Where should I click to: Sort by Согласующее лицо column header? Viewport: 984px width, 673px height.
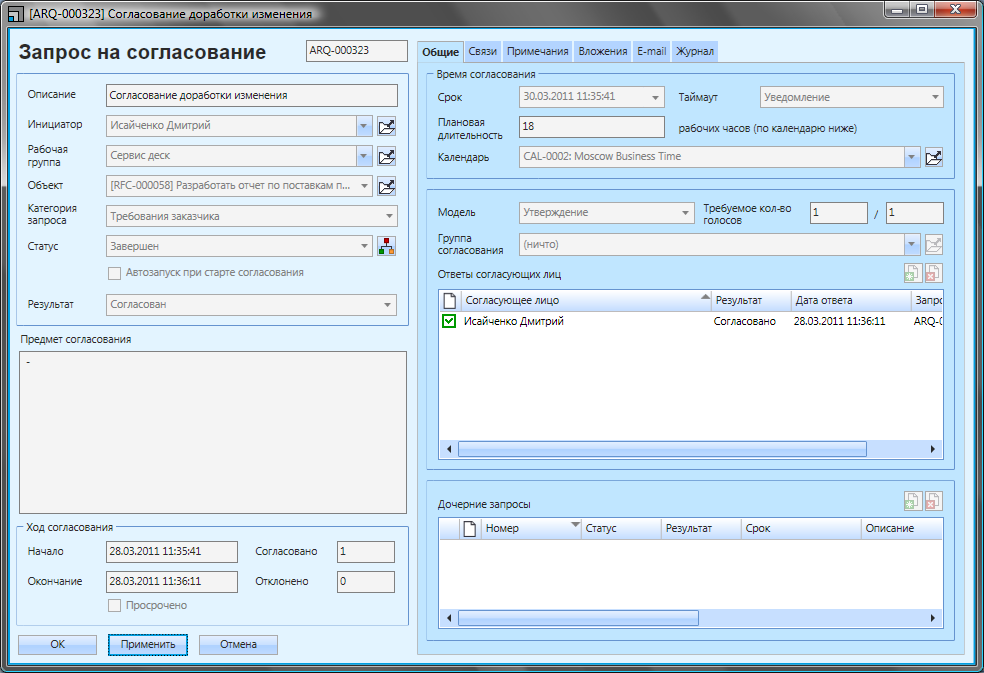(586, 300)
